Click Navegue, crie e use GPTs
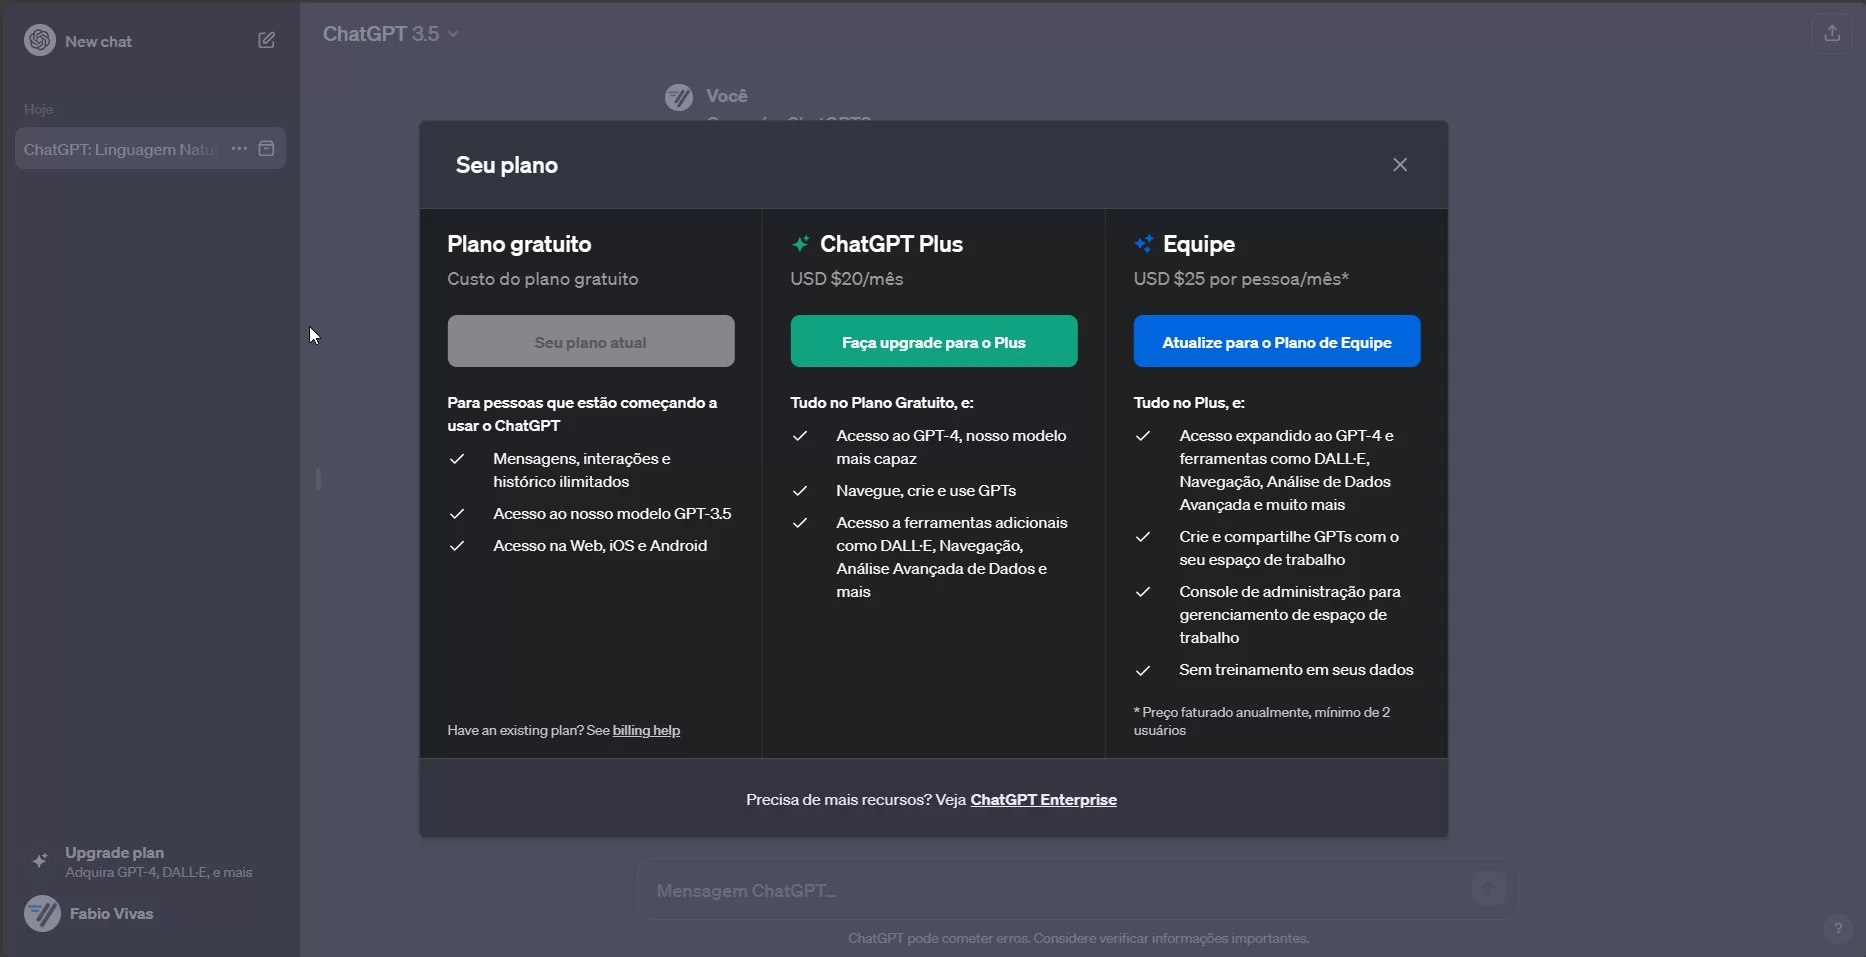This screenshot has width=1866, height=957. click(926, 491)
